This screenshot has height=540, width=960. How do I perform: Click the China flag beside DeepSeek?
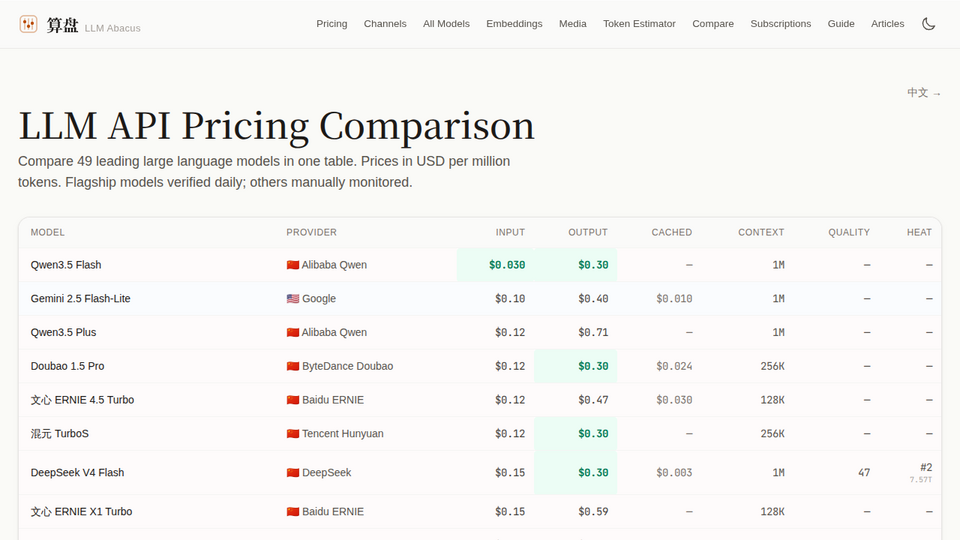(293, 473)
